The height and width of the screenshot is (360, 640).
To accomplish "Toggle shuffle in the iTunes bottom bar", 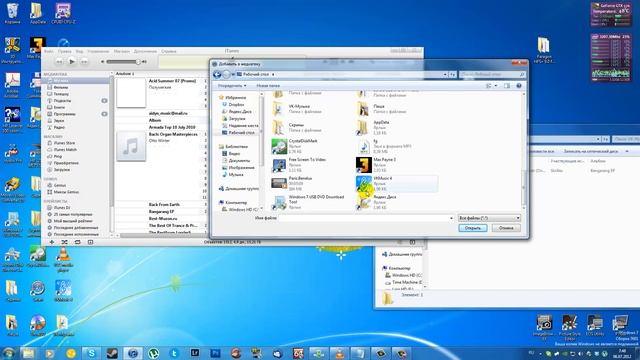I will (x=64, y=242).
